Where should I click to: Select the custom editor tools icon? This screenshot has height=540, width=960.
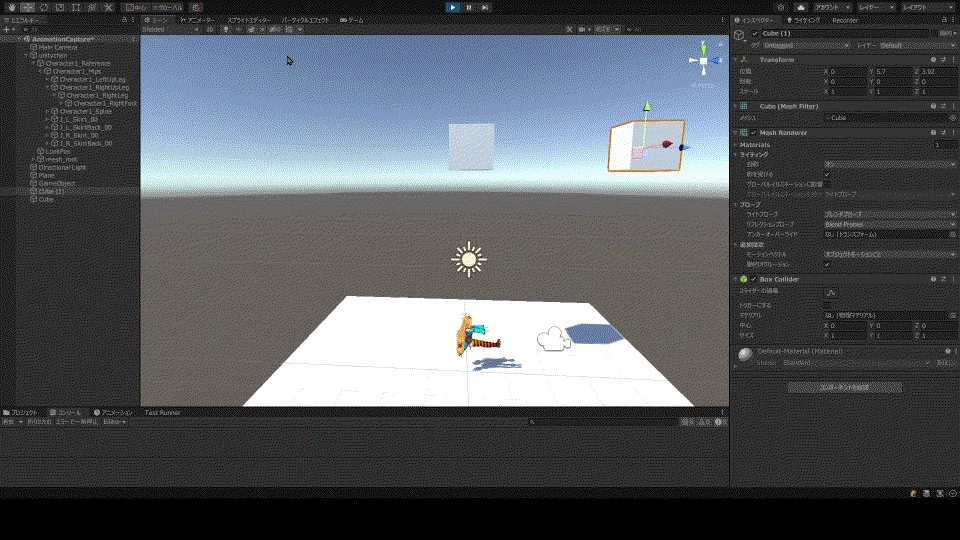108,7
